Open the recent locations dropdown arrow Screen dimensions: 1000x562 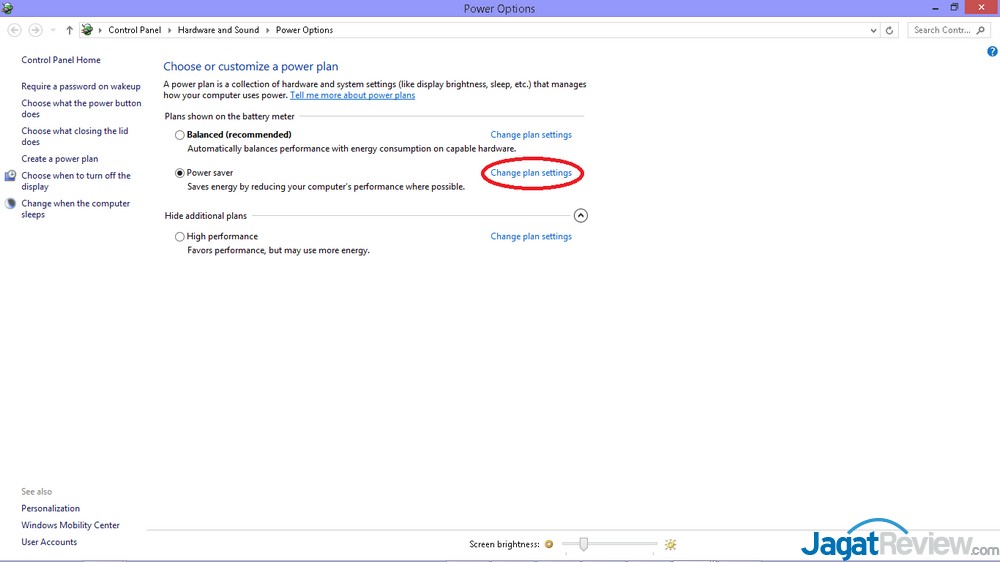click(x=52, y=30)
